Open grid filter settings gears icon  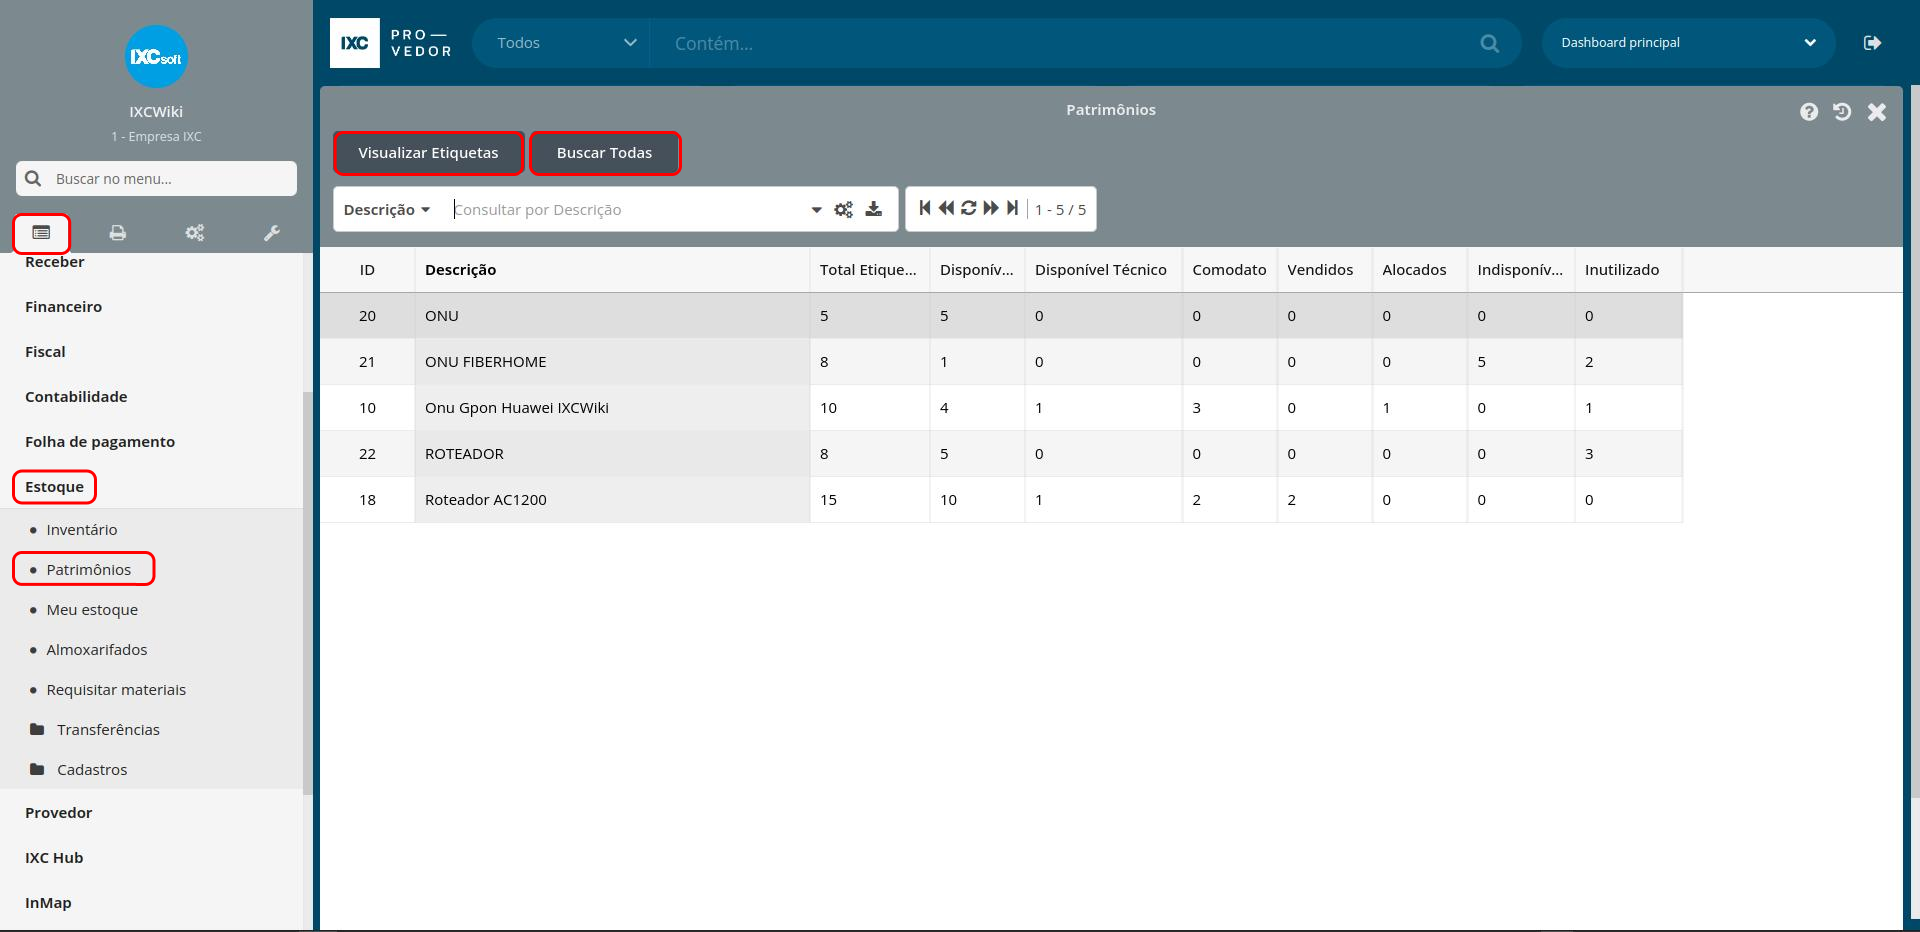click(844, 209)
